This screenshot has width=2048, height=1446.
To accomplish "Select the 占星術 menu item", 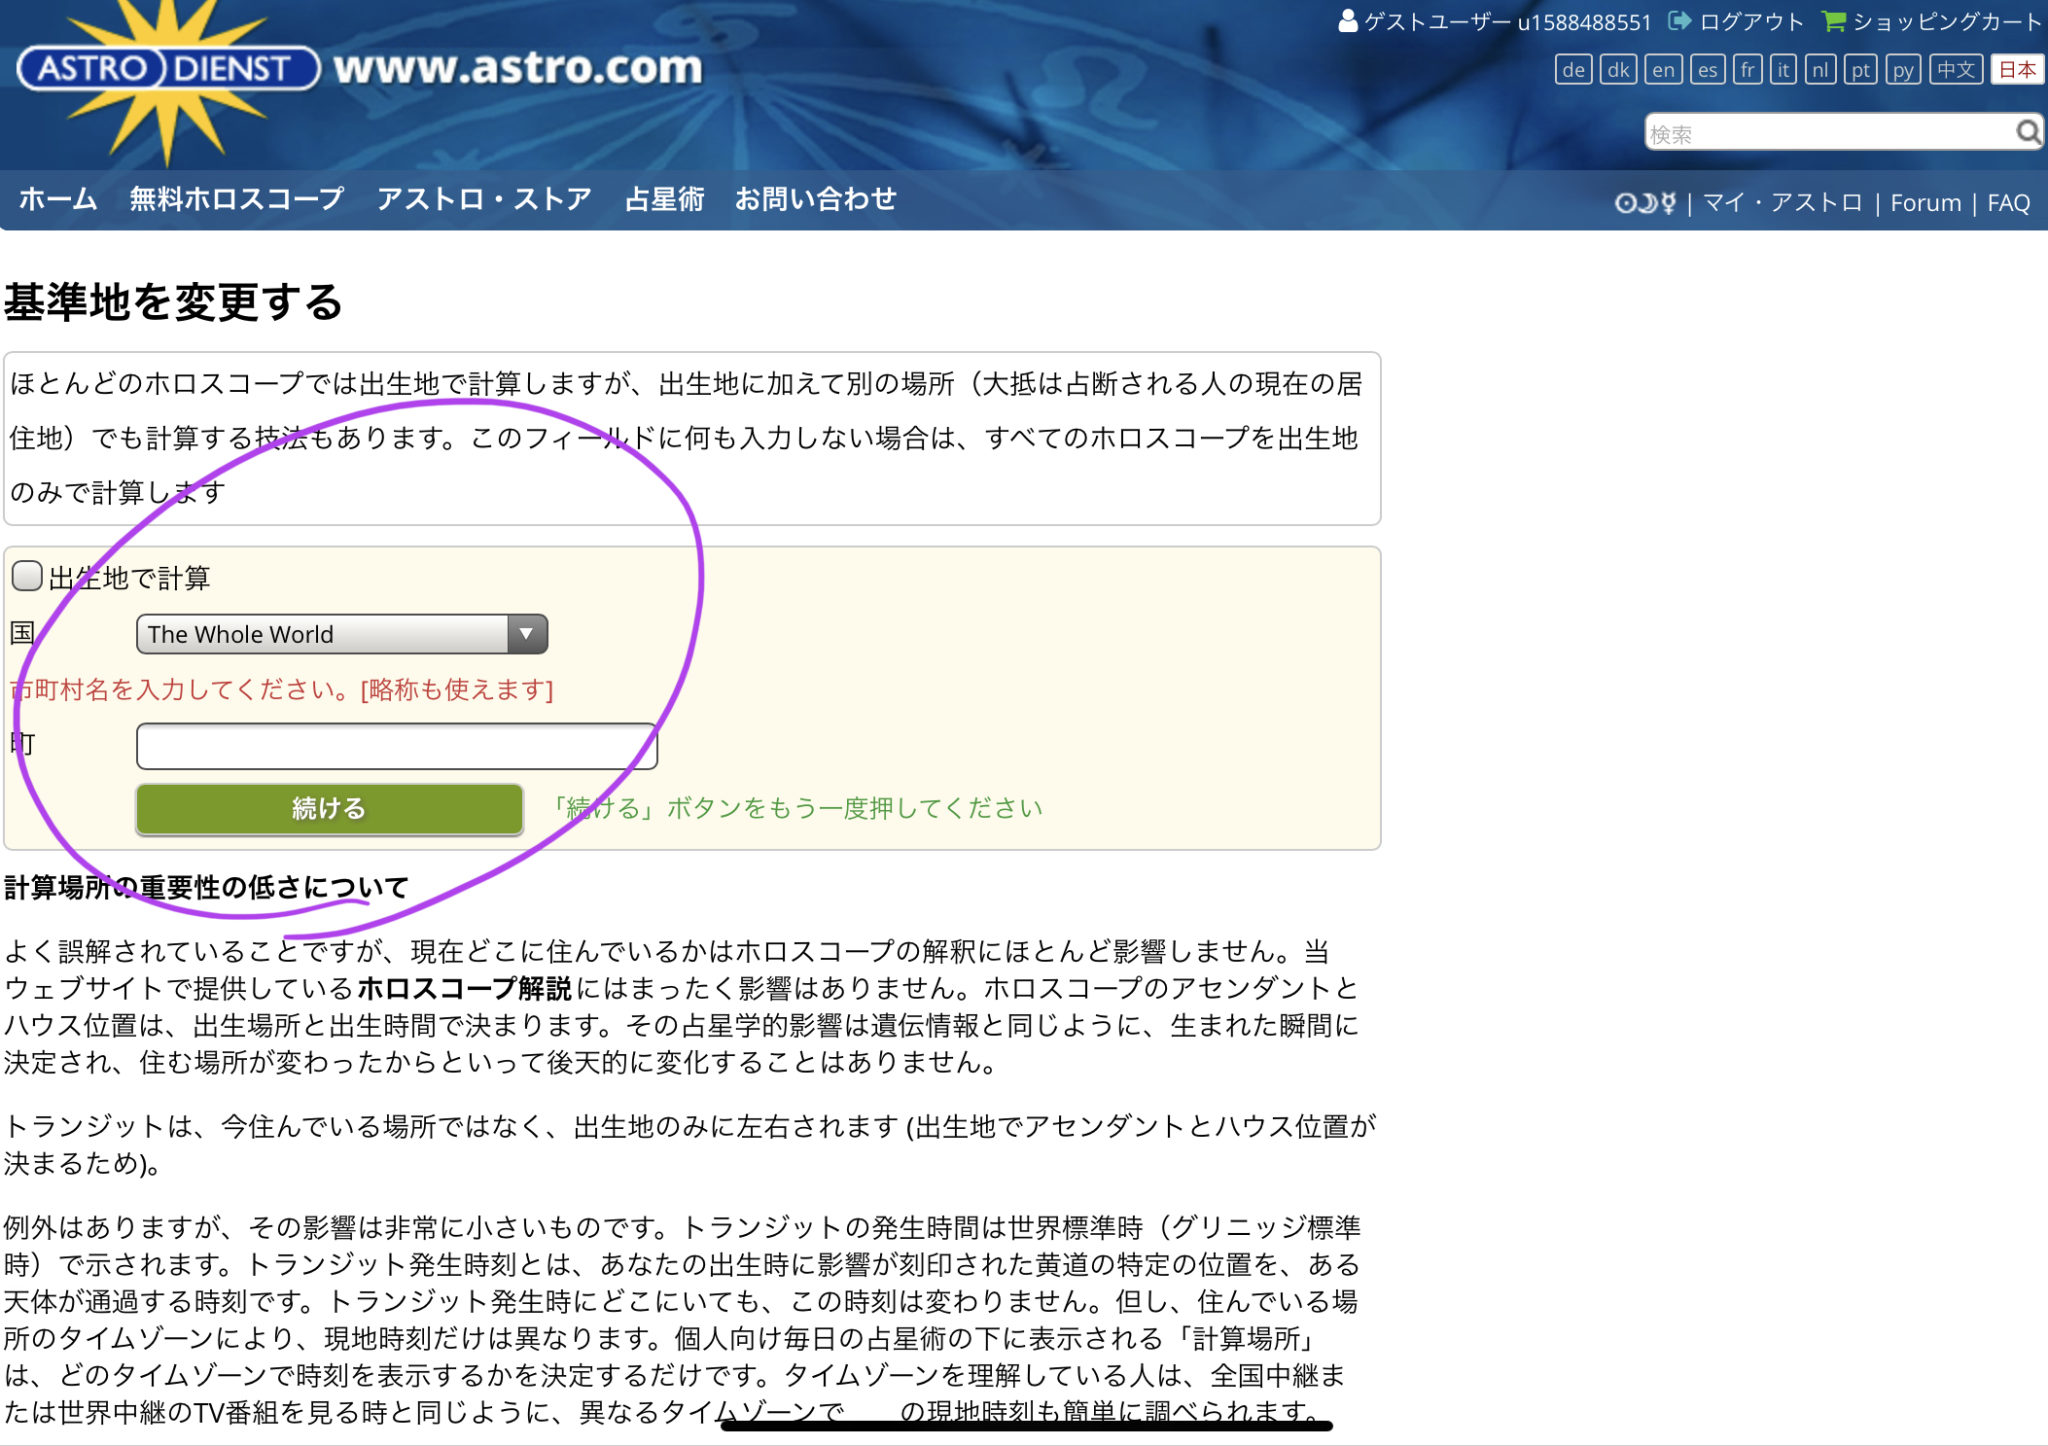I will [x=663, y=199].
